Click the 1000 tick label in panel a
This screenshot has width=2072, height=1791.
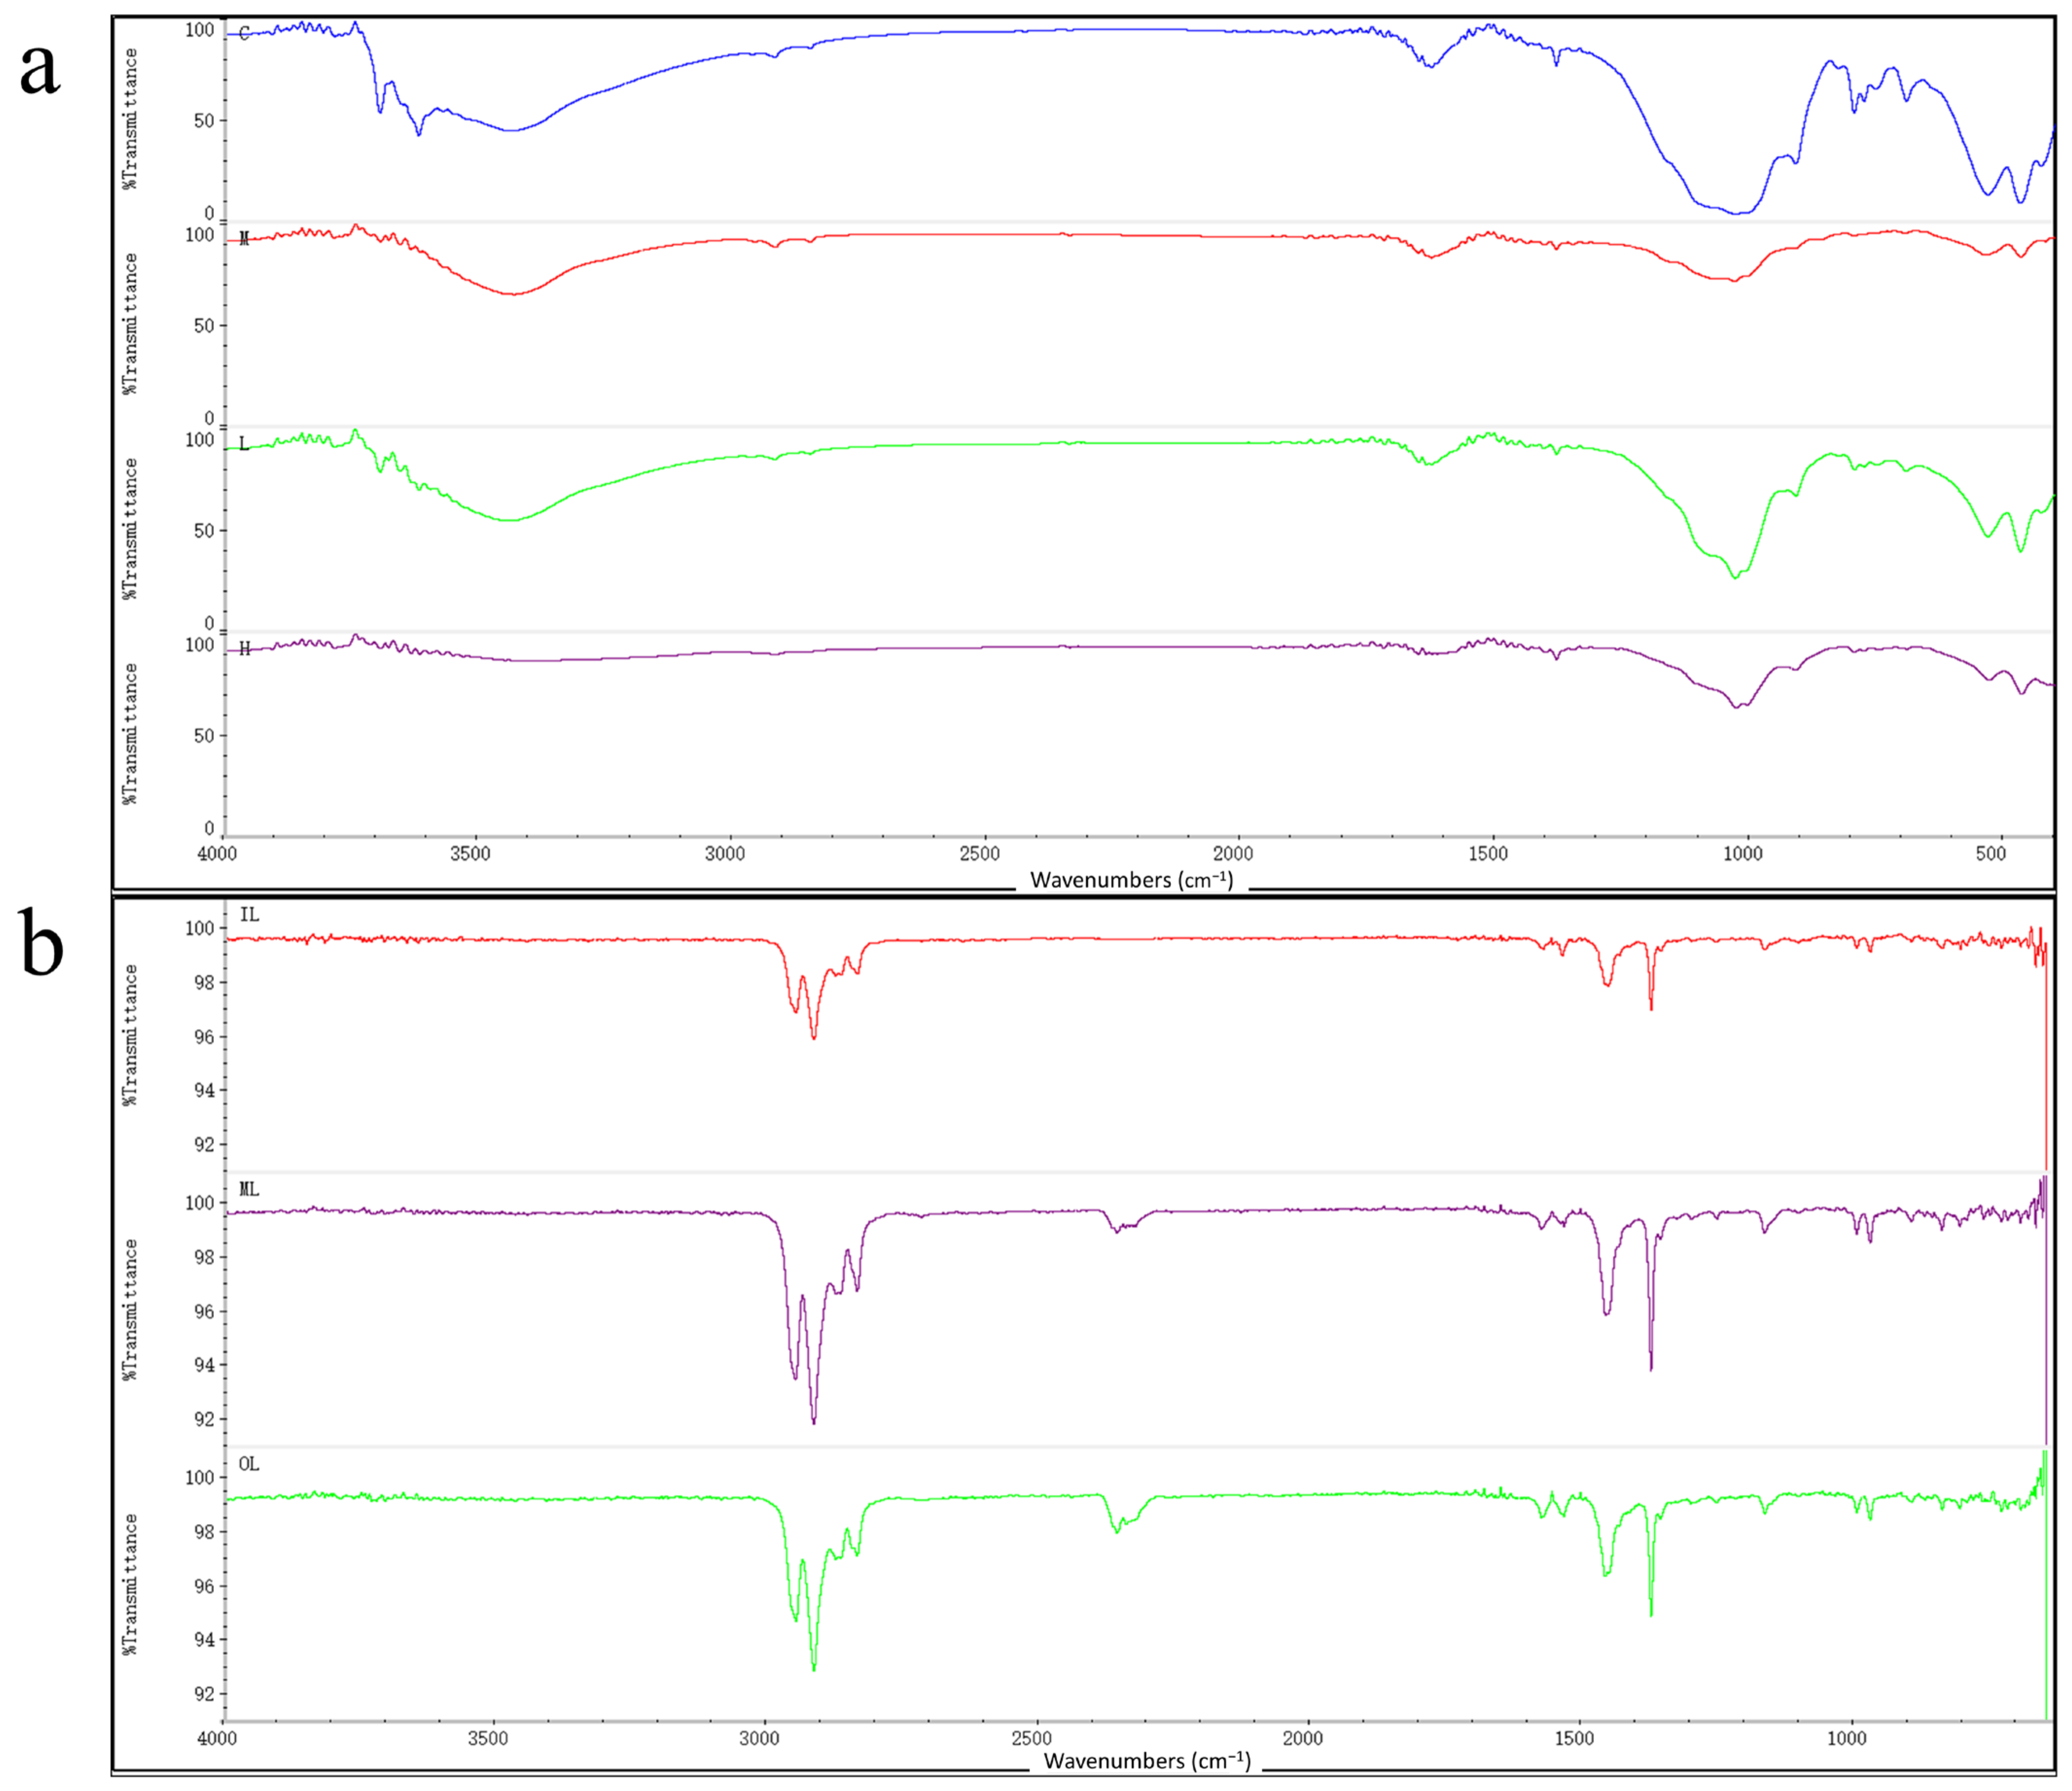click(x=1742, y=853)
